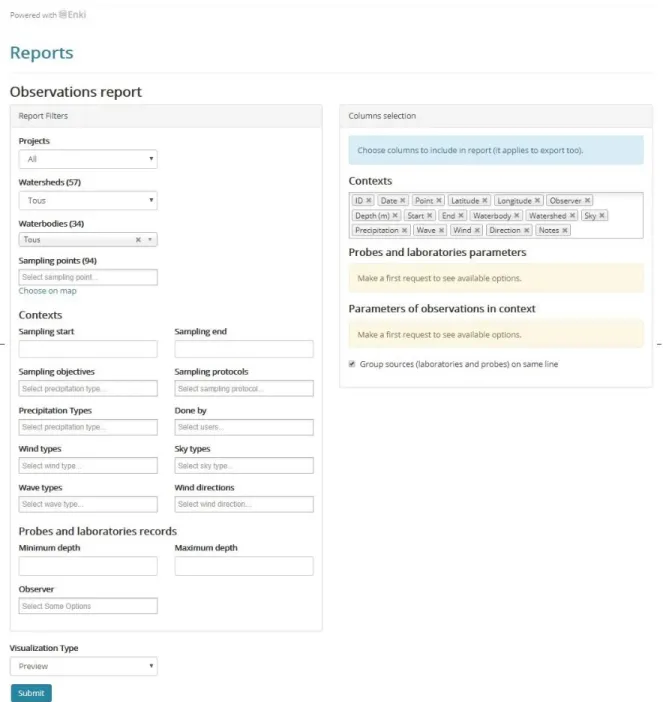The width and height of the screenshot is (663, 702).
Task: Toggle Group sources on same line checkbox
Action: tap(352, 364)
